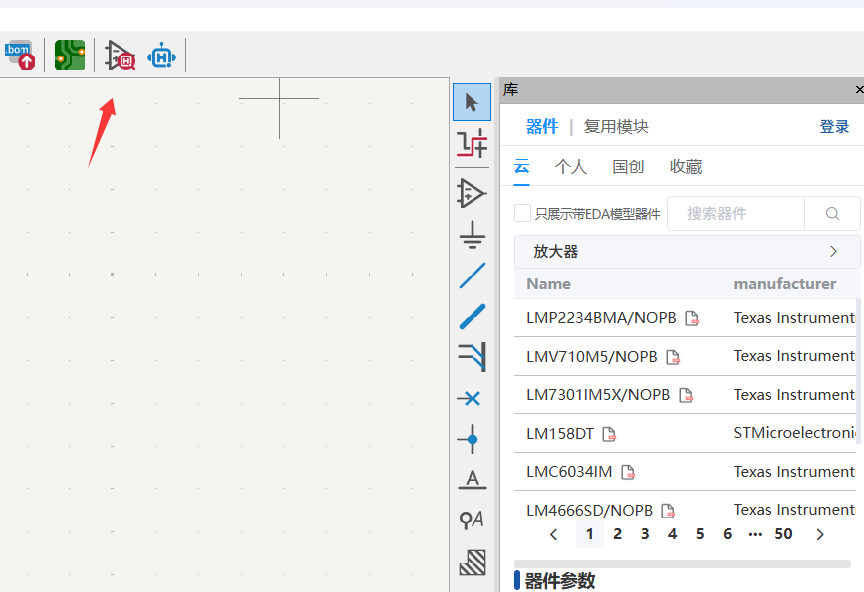This screenshot has height=592, width=864.
Task: Click the component search icon with magnifier
Action: [x=120, y=55]
